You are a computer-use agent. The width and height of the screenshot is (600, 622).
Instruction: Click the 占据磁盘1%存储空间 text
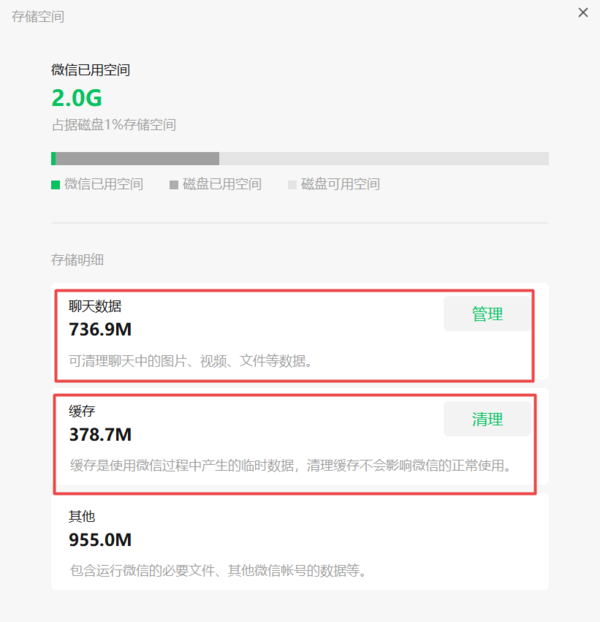[114, 125]
